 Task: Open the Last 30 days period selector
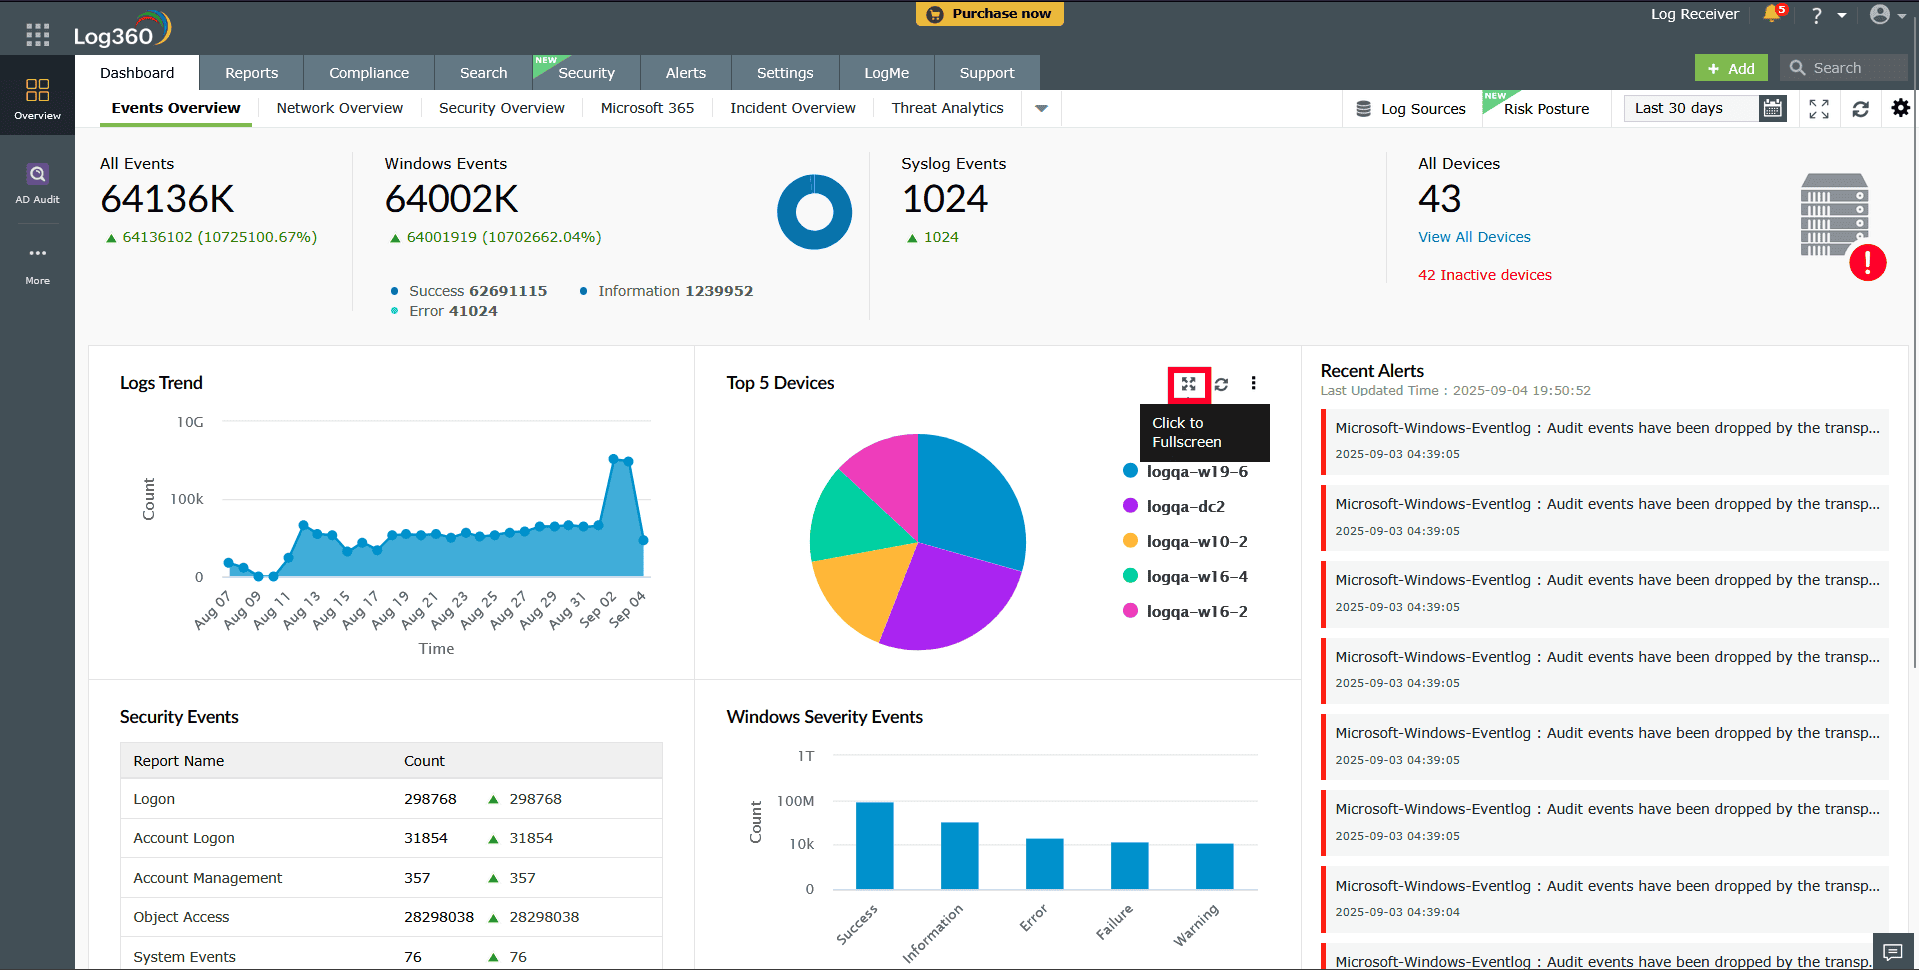[x=1691, y=108]
